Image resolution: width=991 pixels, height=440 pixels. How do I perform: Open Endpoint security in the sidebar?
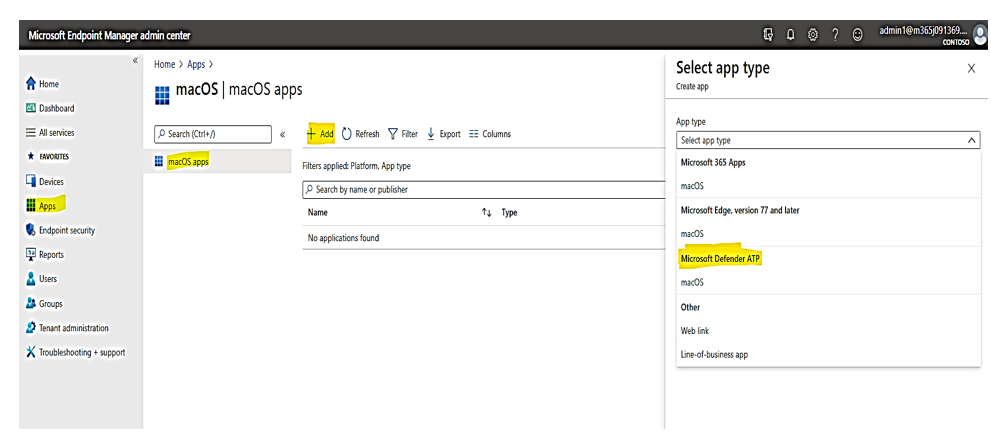coord(60,230)
